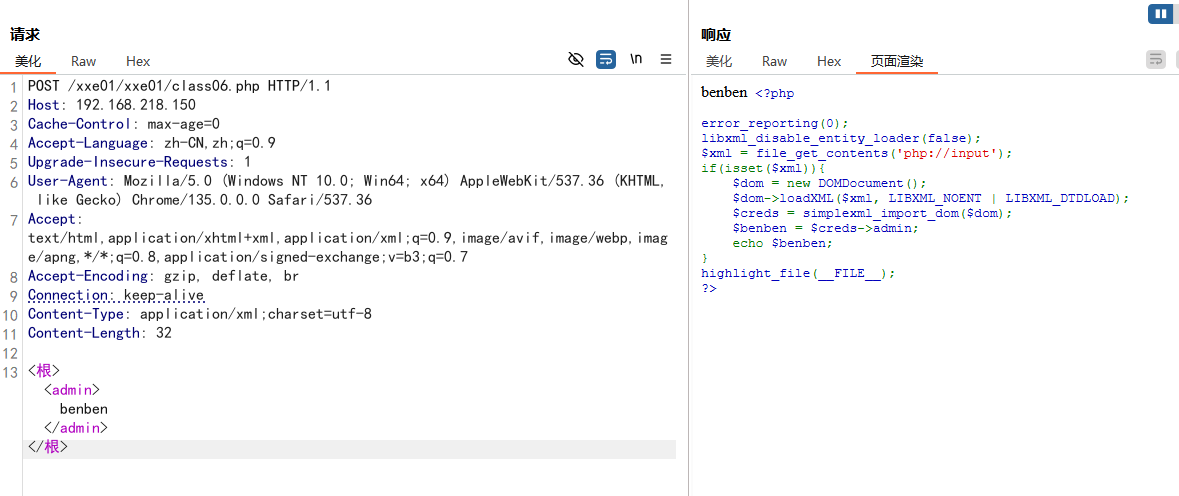Select the response 页面渲染 tab
This screenshot has height=496, width=1179.
coord(896,61)
